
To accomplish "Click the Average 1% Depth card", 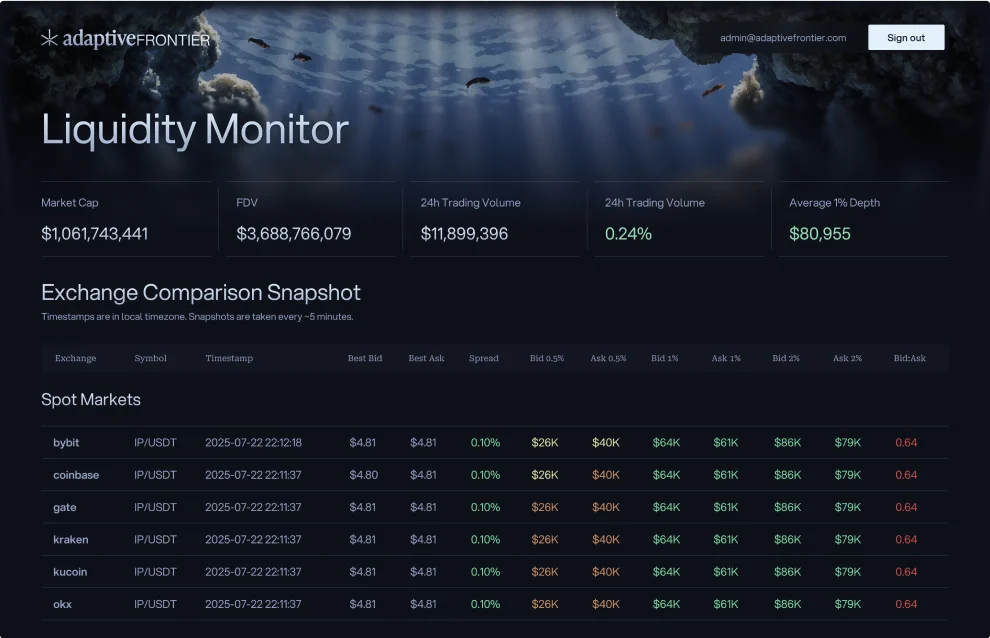I will point(862,219).
